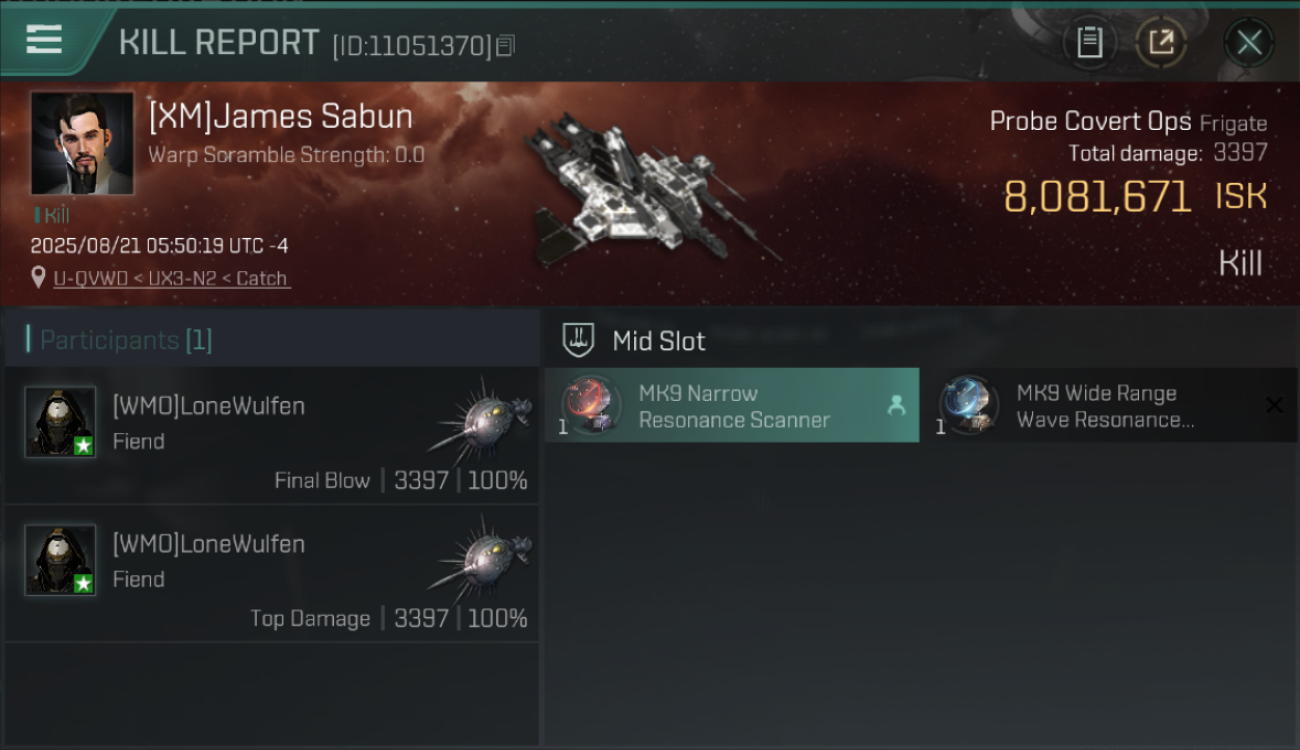Screen dimensions: 1300x750
Task: Open LoneWulfen Top Damage portrait
Action: tap(60, 560)
